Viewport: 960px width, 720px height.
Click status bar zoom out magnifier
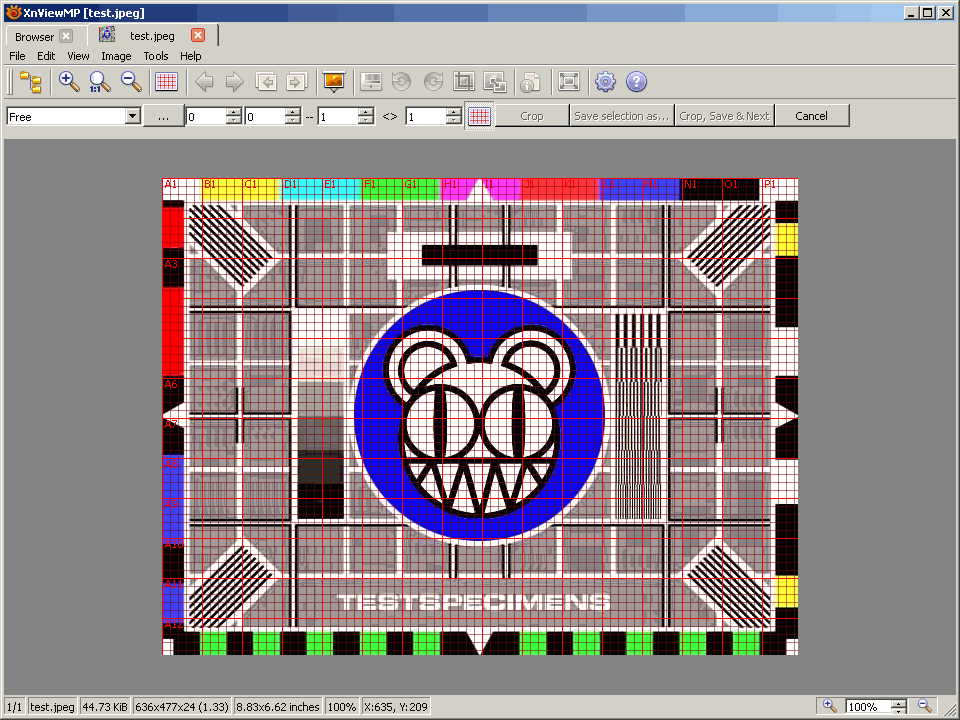925,706
